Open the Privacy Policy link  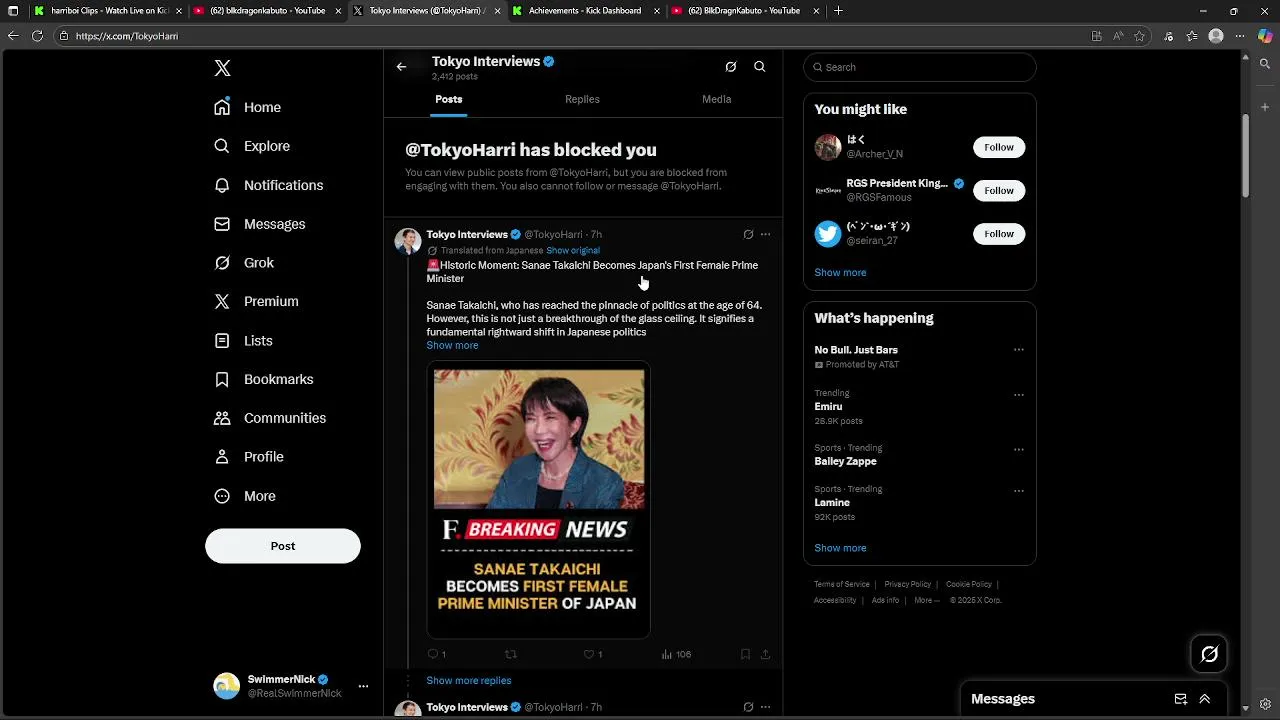click(x=907, y=584)
